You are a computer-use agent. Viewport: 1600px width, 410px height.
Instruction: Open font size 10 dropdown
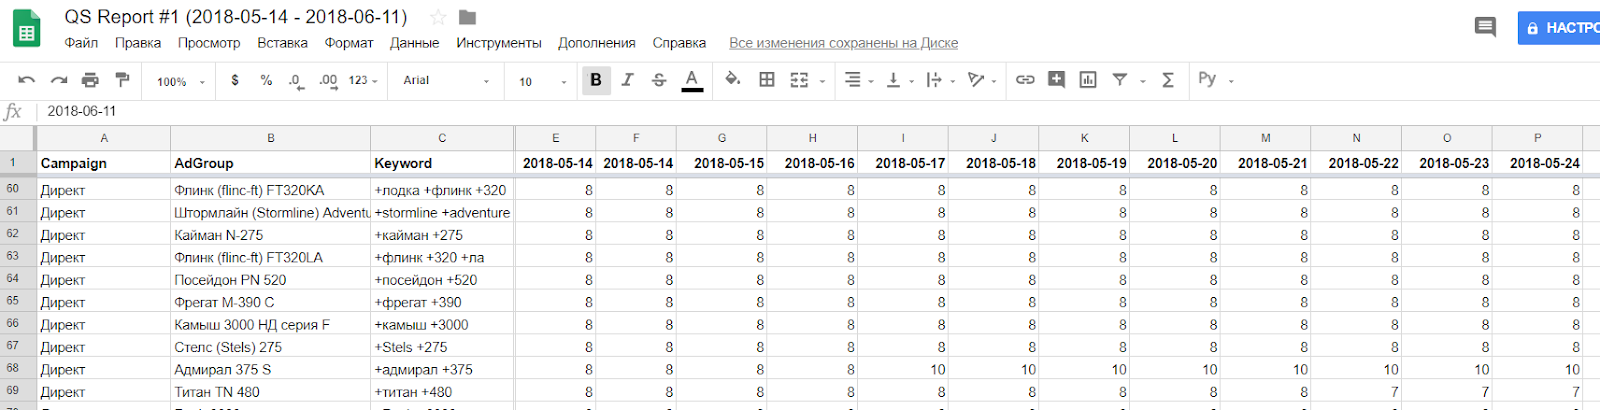pos(543,81)
